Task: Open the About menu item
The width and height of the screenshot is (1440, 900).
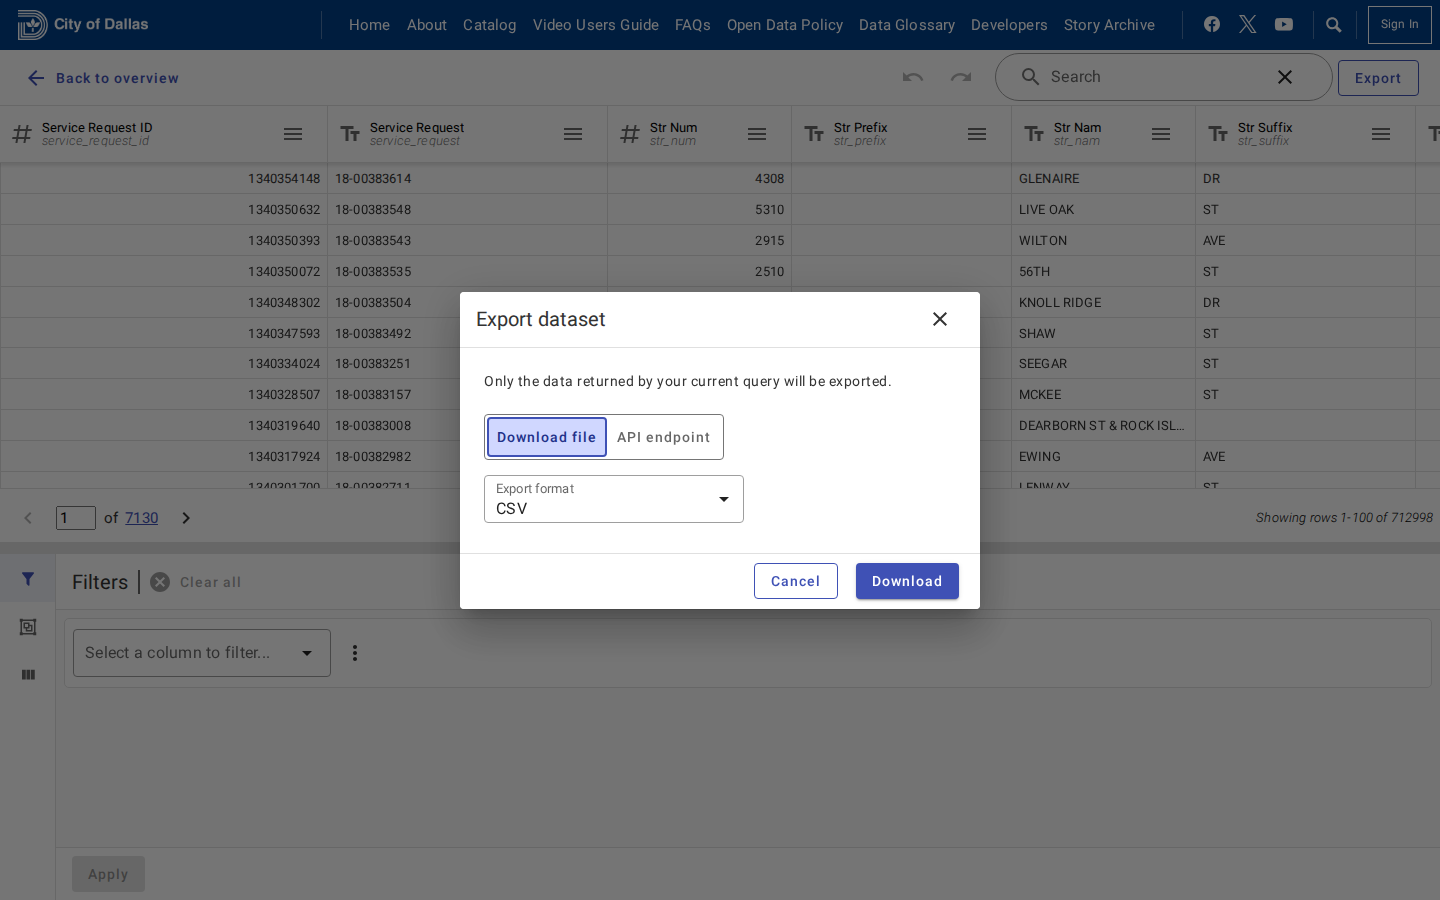Action: coord(427,25)
